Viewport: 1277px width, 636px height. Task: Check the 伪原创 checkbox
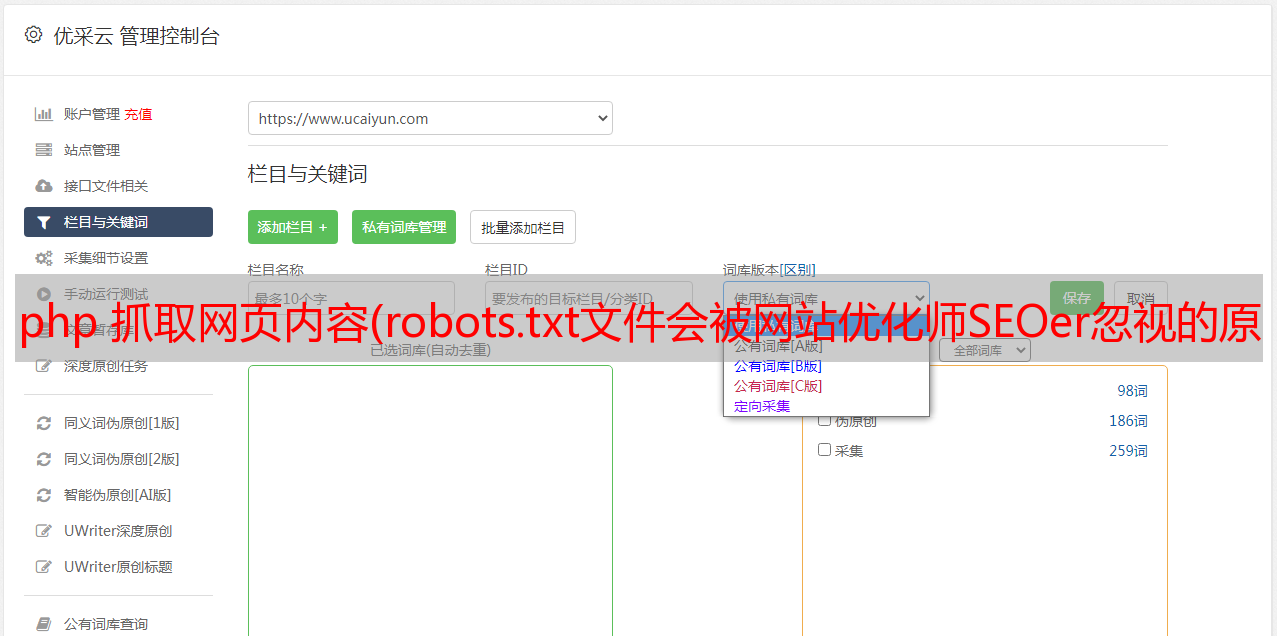click(x=825, y=420)
